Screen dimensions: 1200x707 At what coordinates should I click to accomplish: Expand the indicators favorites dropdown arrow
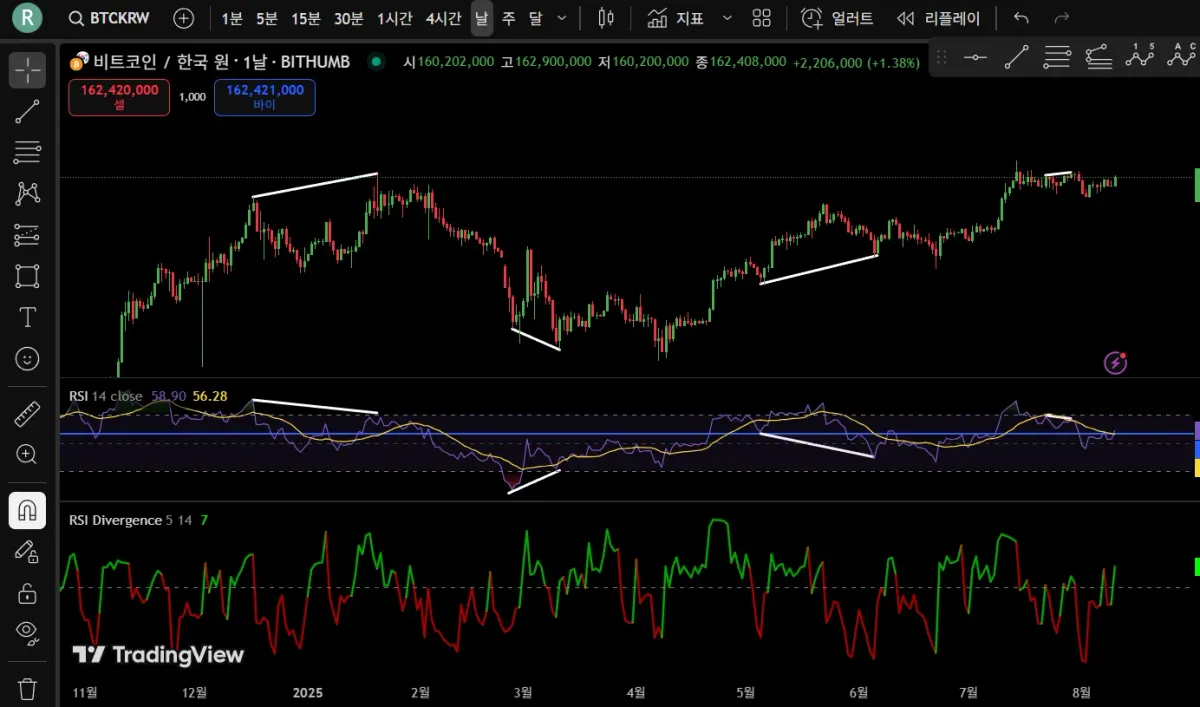[727, 18]
